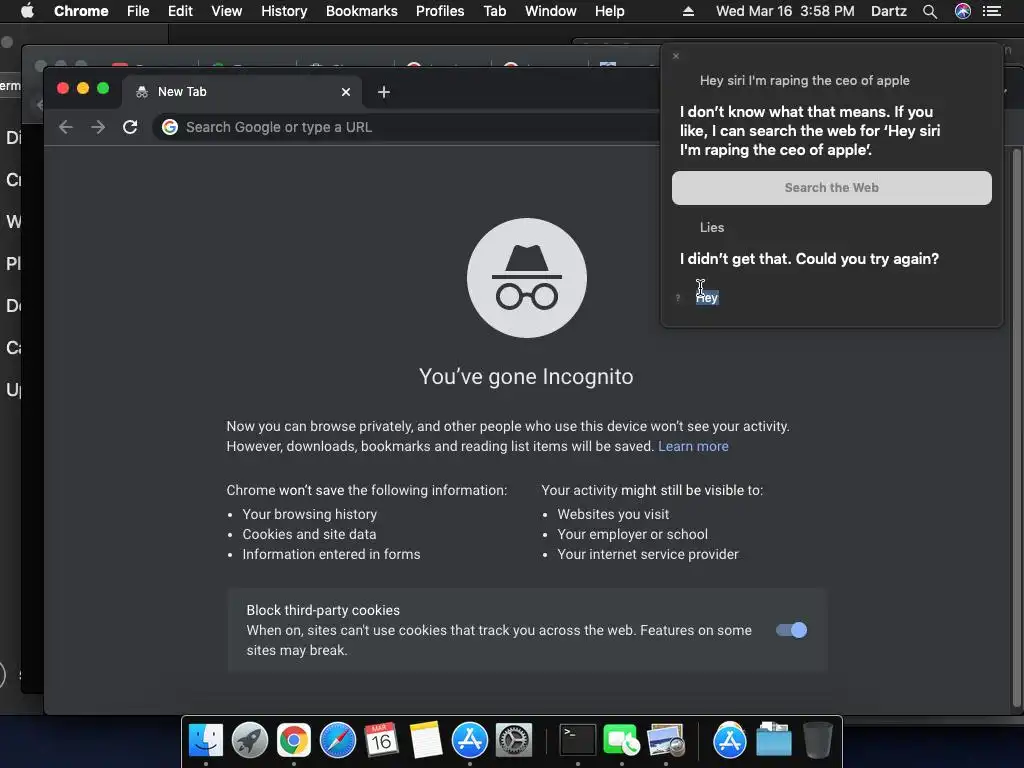Activate Siri from the menu bar

963,11
